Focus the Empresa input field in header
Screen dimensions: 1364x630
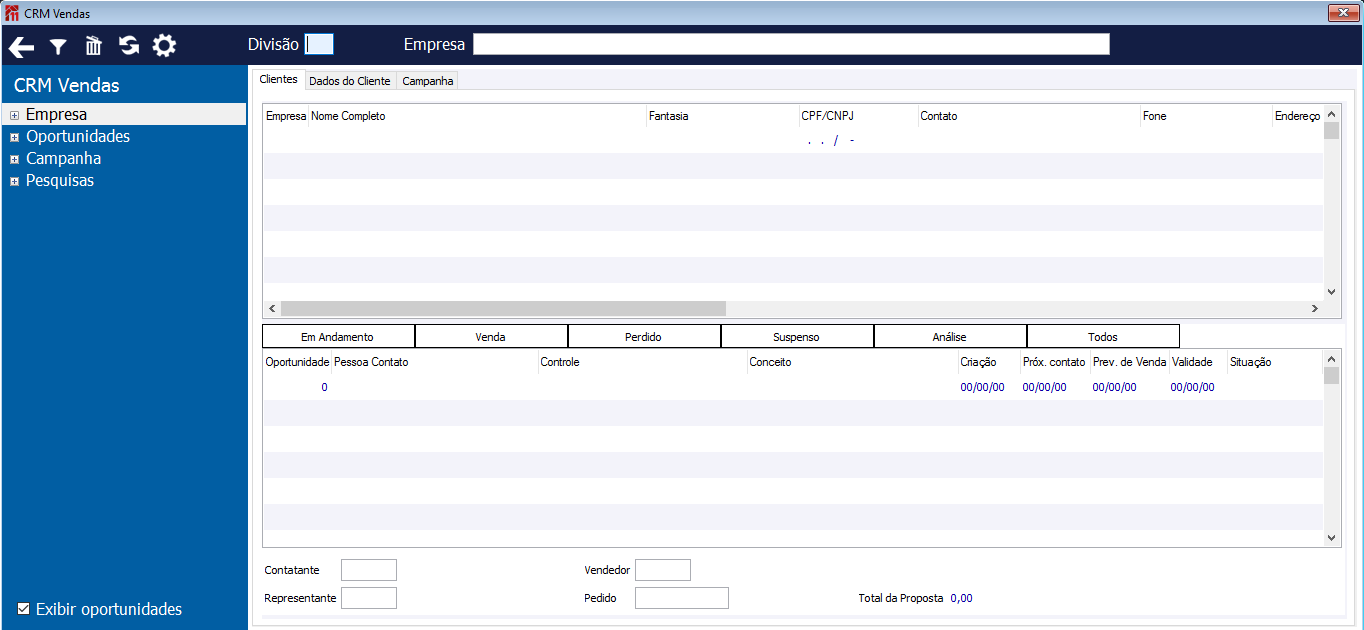791,44
